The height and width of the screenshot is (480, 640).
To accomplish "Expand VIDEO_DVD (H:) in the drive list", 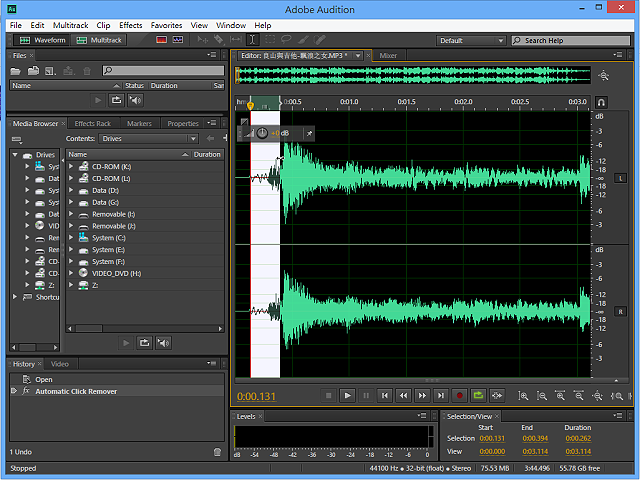I will pyautogui.click(x=71, y=273).
